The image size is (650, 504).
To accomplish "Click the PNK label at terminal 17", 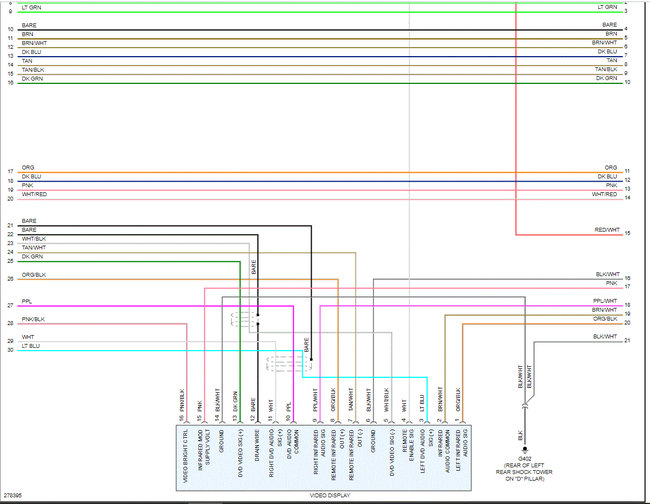I will coord(611,283).
